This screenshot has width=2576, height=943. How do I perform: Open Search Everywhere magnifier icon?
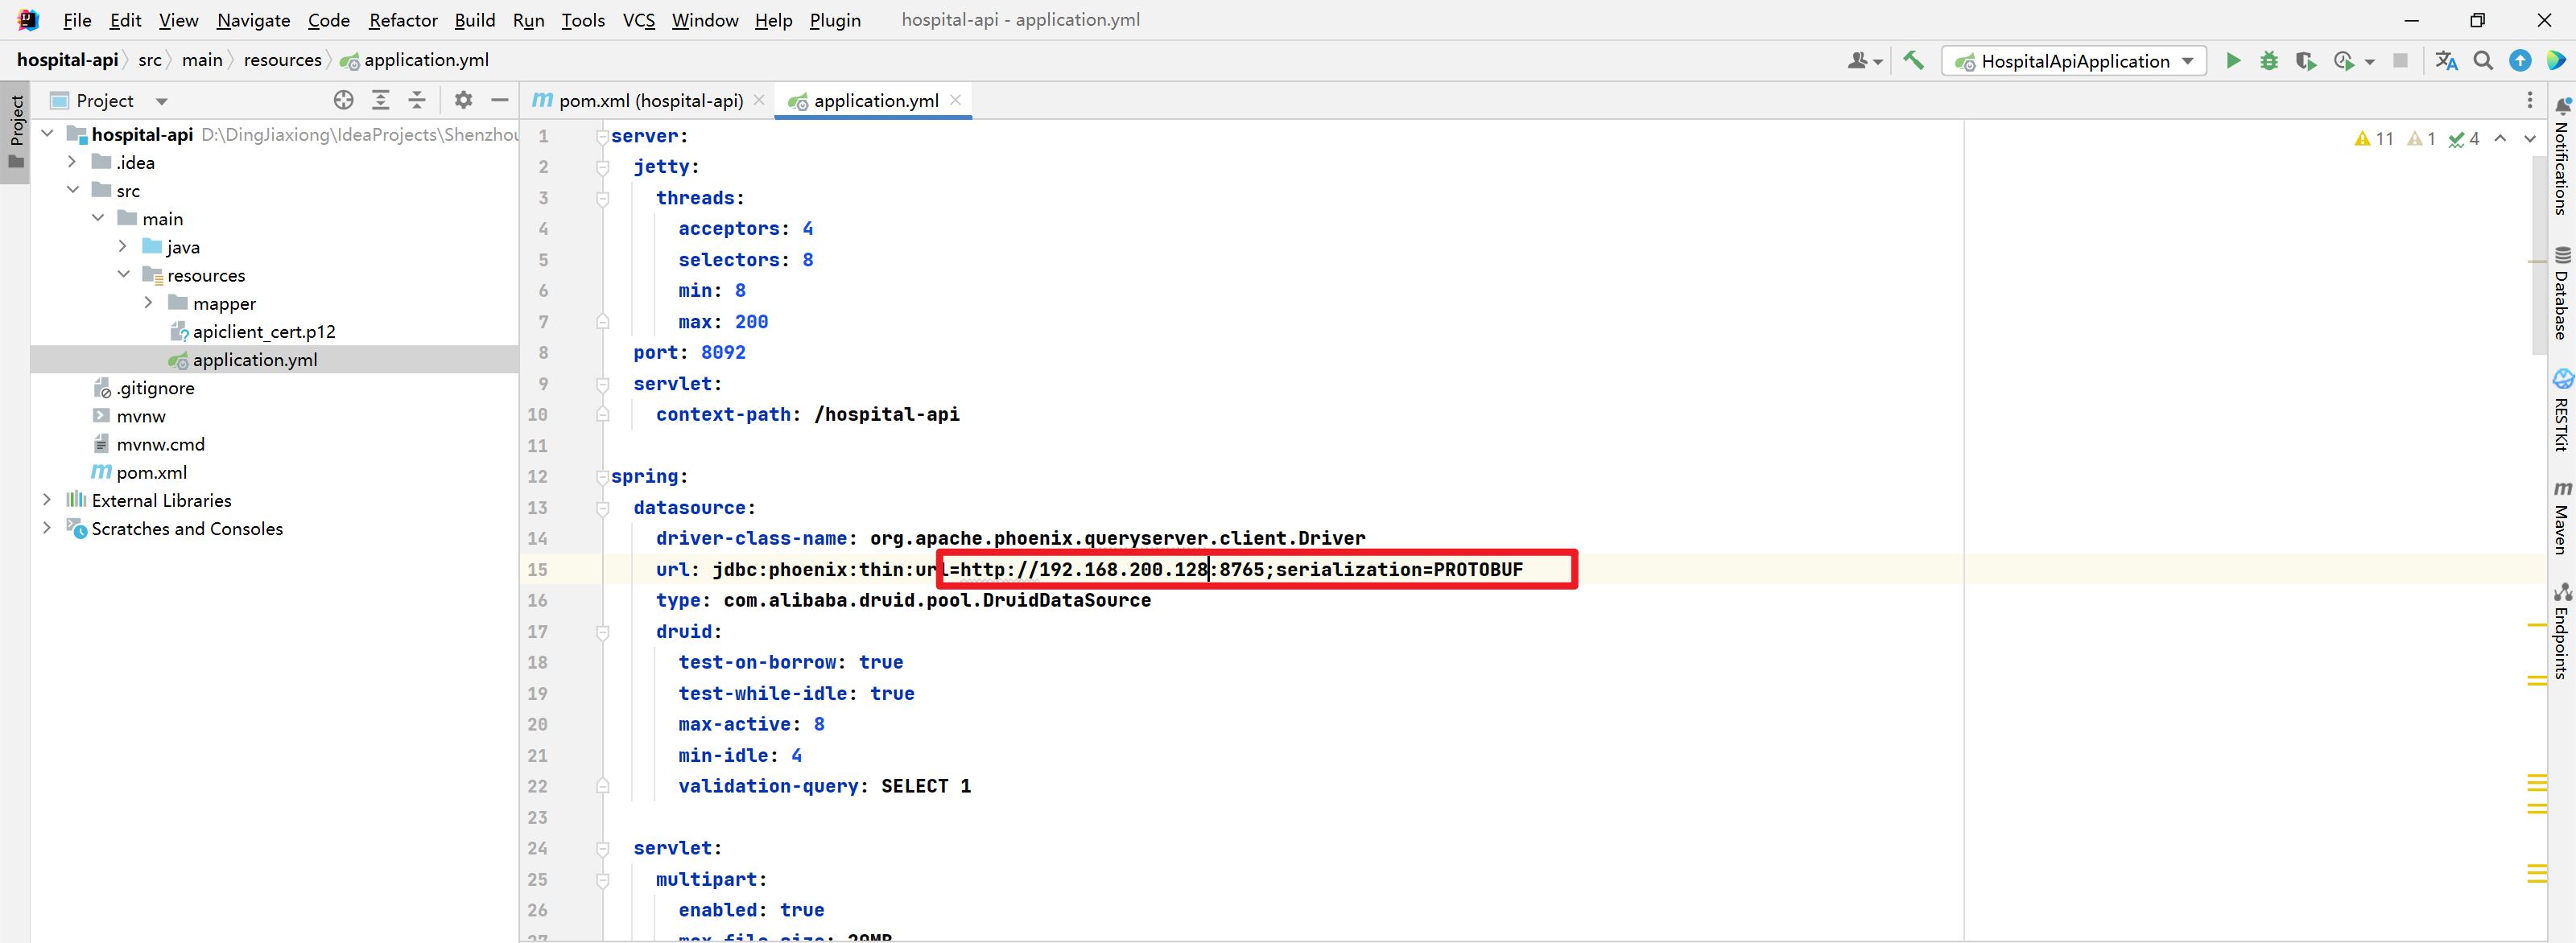click(x=2483, y=61)
